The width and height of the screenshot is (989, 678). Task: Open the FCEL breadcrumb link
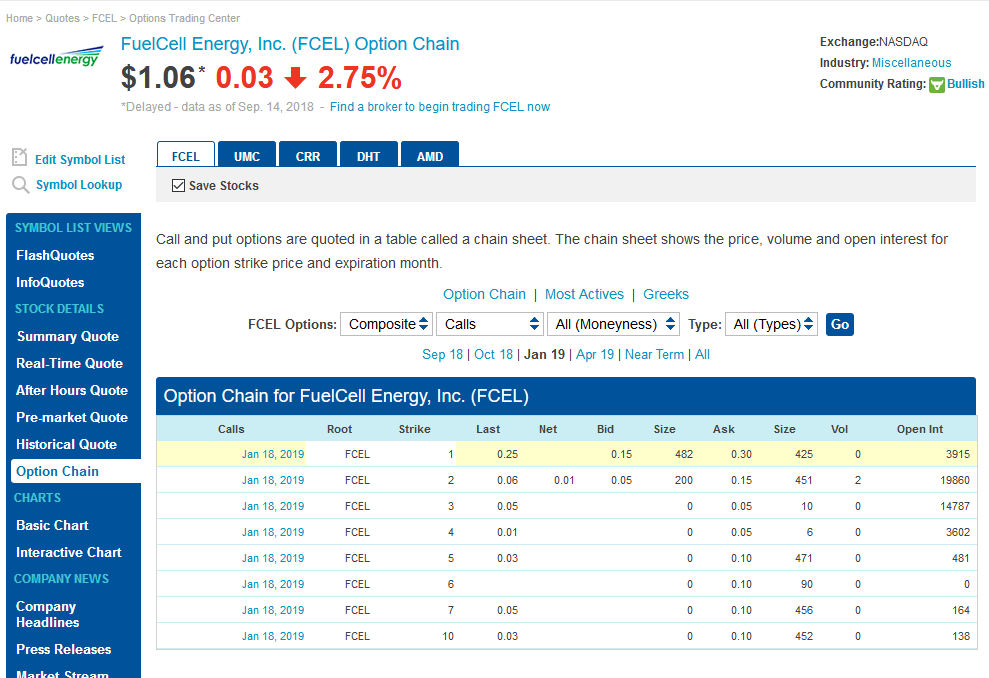[104, 18]
